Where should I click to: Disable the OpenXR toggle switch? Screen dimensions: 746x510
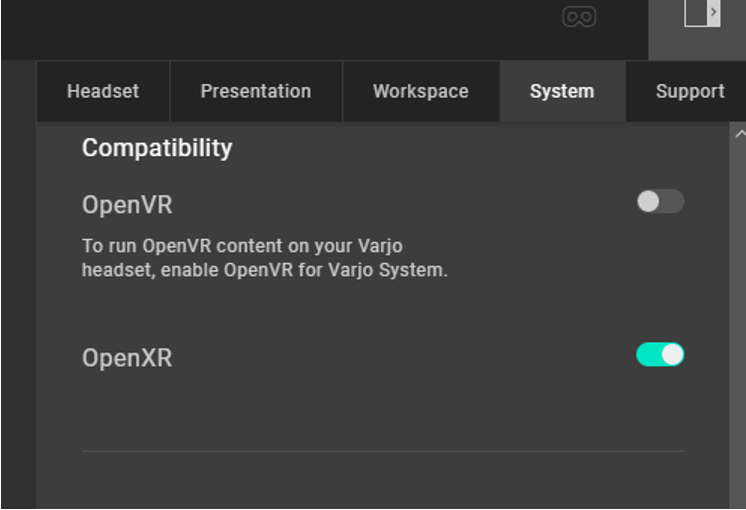click(x=660, y=354)
